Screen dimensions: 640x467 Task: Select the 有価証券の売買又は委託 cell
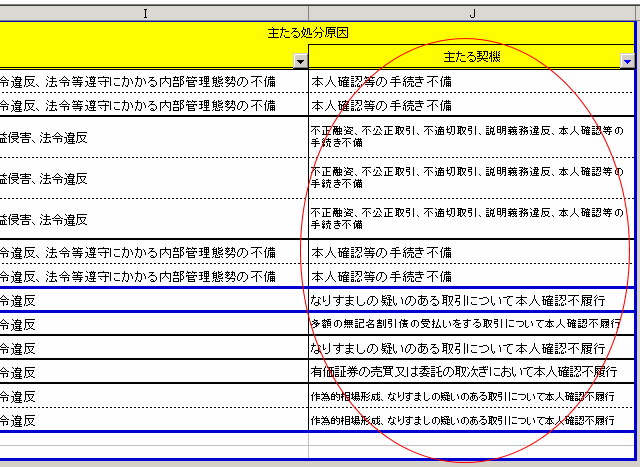(470, 372)
